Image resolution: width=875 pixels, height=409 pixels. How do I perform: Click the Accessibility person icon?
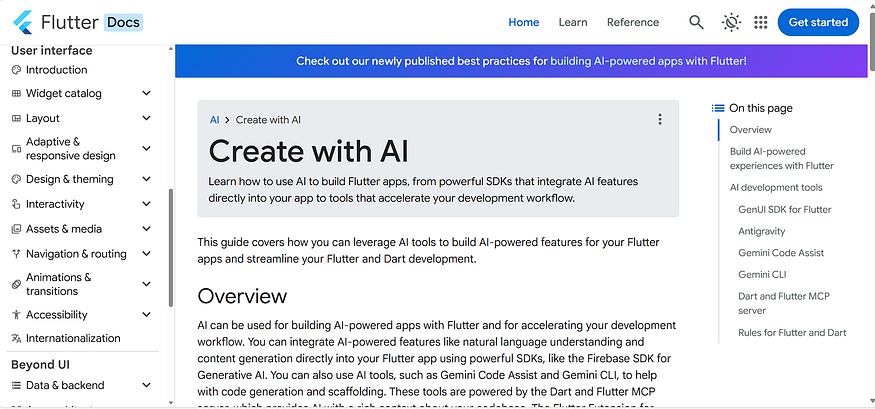click(x=16, y=315)
